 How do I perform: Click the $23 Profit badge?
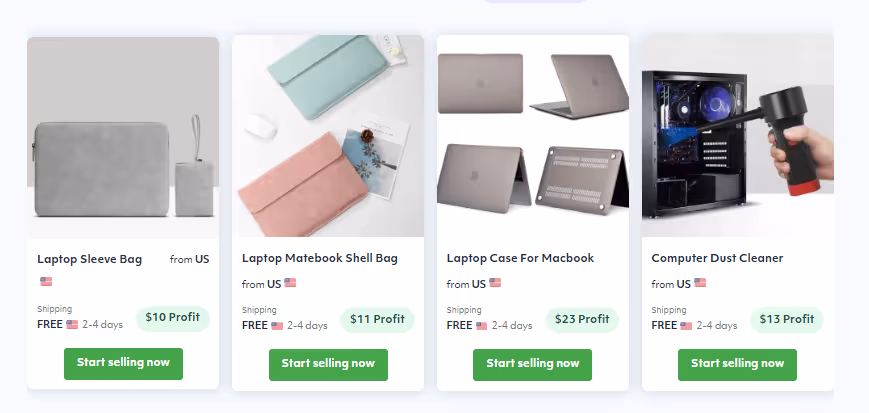[582, 319]
